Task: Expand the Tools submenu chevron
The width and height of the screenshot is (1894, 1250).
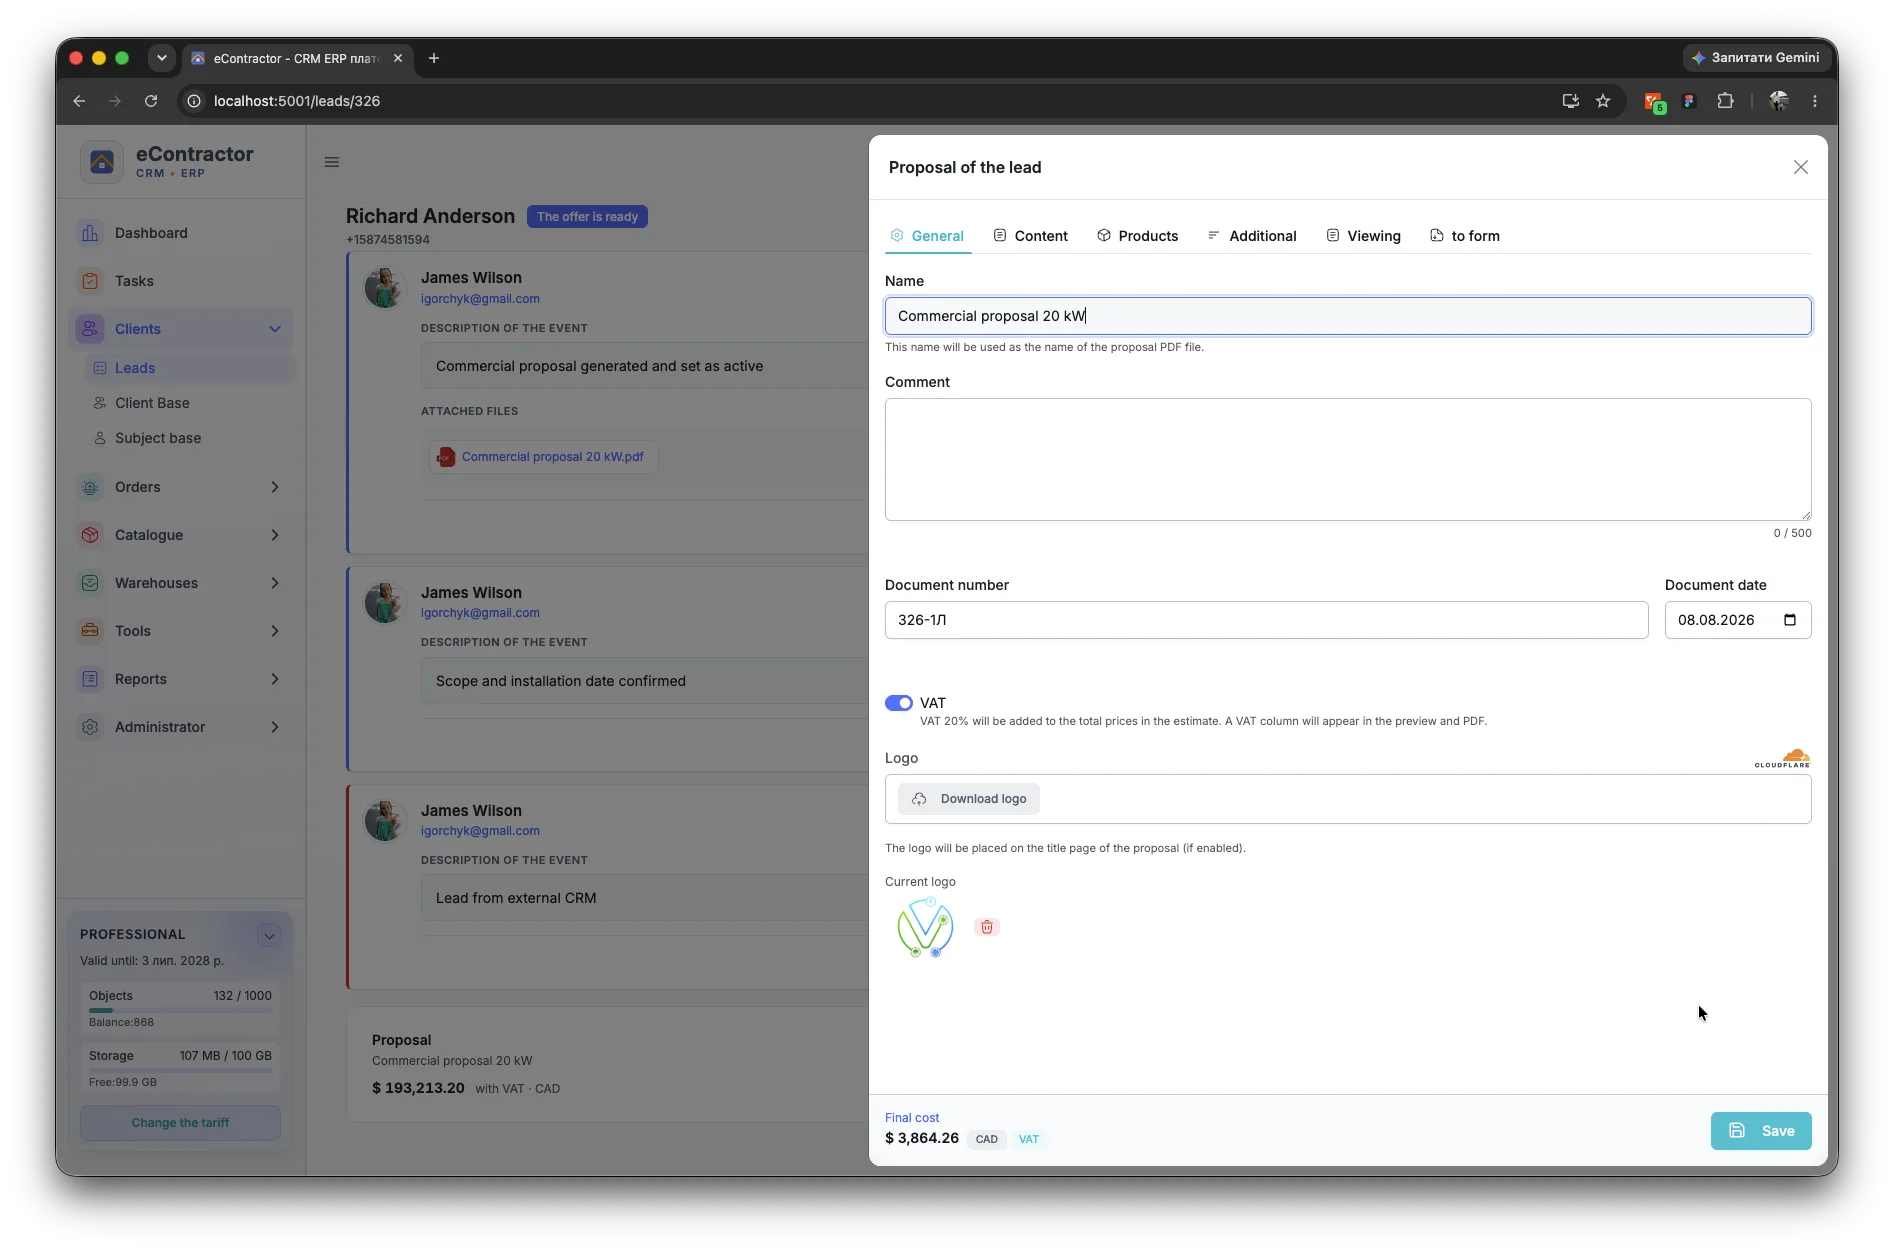Action: point(275,631)
